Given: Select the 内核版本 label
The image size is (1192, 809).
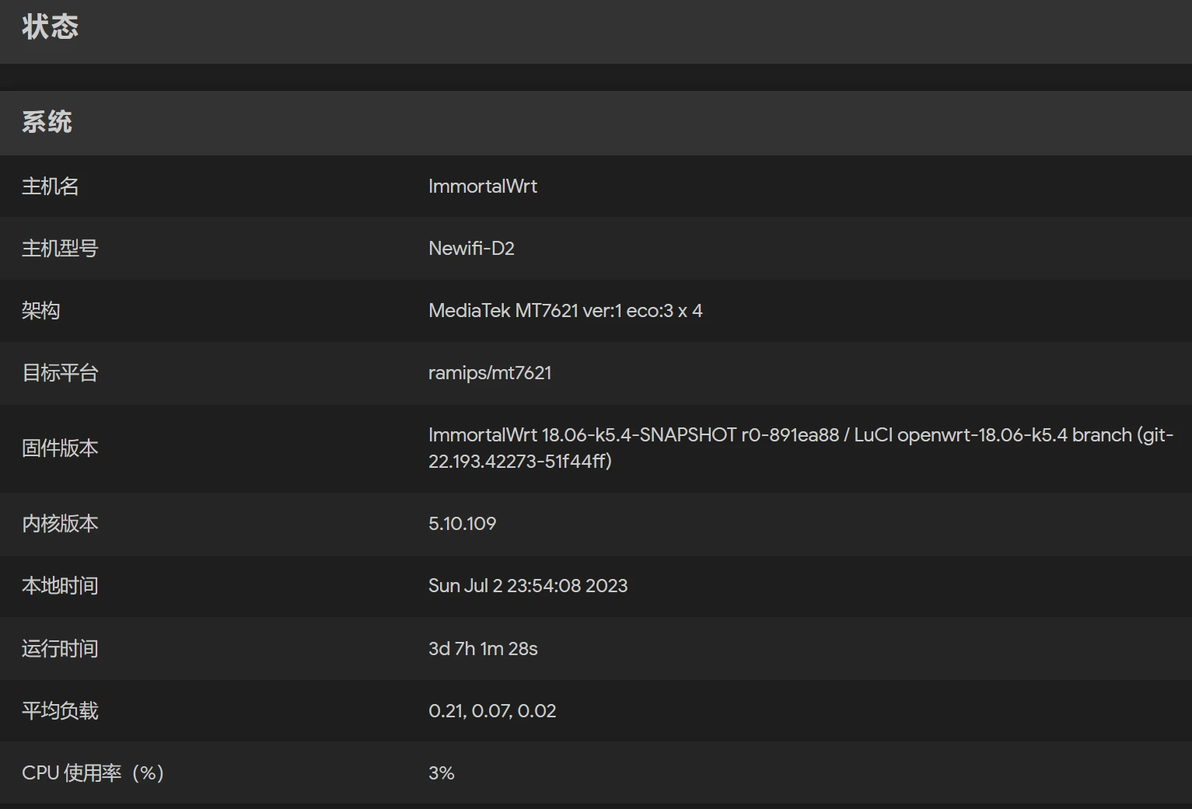Looking at the screenshot, I should (x=60, y=523).
